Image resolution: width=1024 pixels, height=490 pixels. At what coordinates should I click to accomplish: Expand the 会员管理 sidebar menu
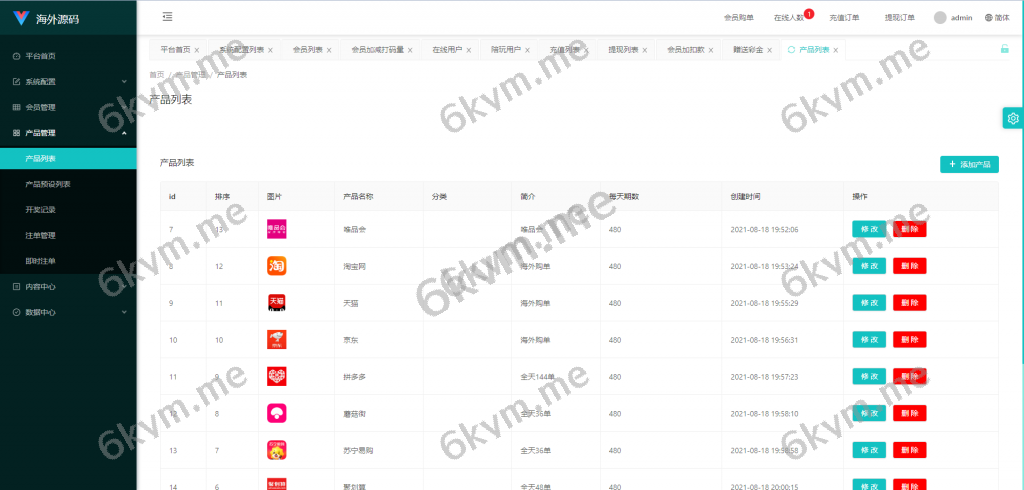tap(69, 107)
